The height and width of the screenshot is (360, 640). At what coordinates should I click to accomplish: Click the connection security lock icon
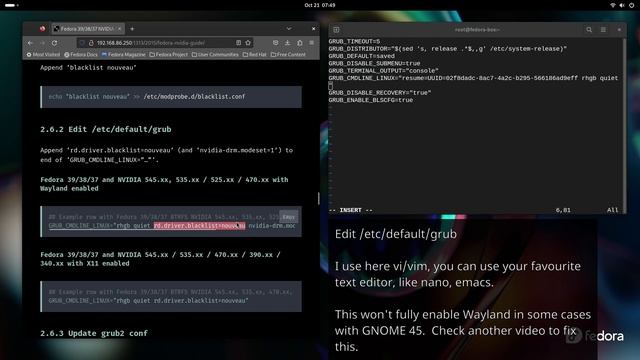(91, 43)
